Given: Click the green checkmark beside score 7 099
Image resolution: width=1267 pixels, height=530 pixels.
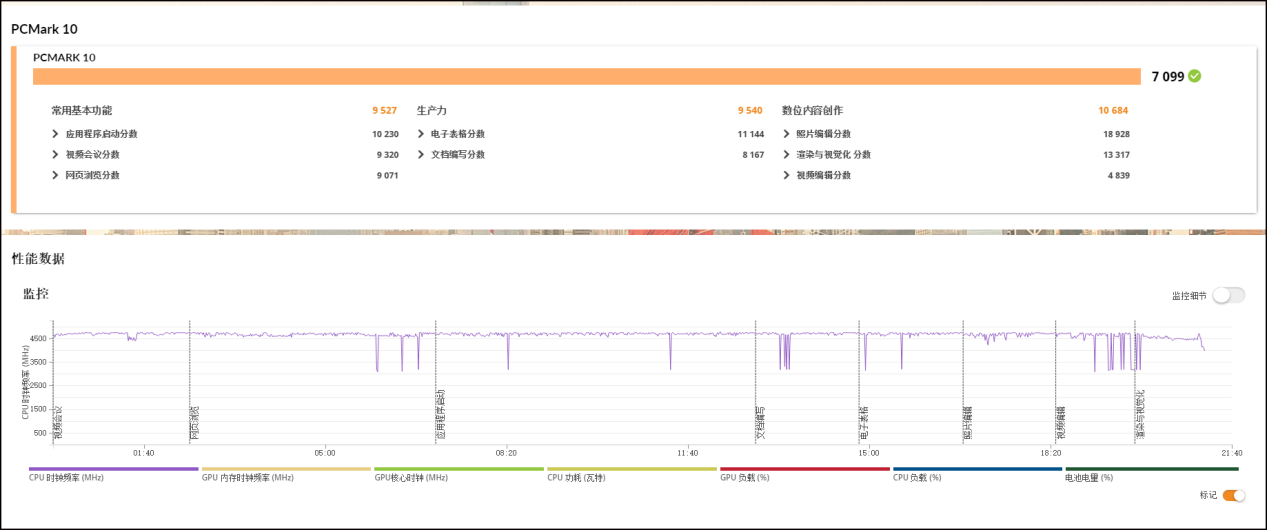Looking at the screenshot, I should 1195,76.
